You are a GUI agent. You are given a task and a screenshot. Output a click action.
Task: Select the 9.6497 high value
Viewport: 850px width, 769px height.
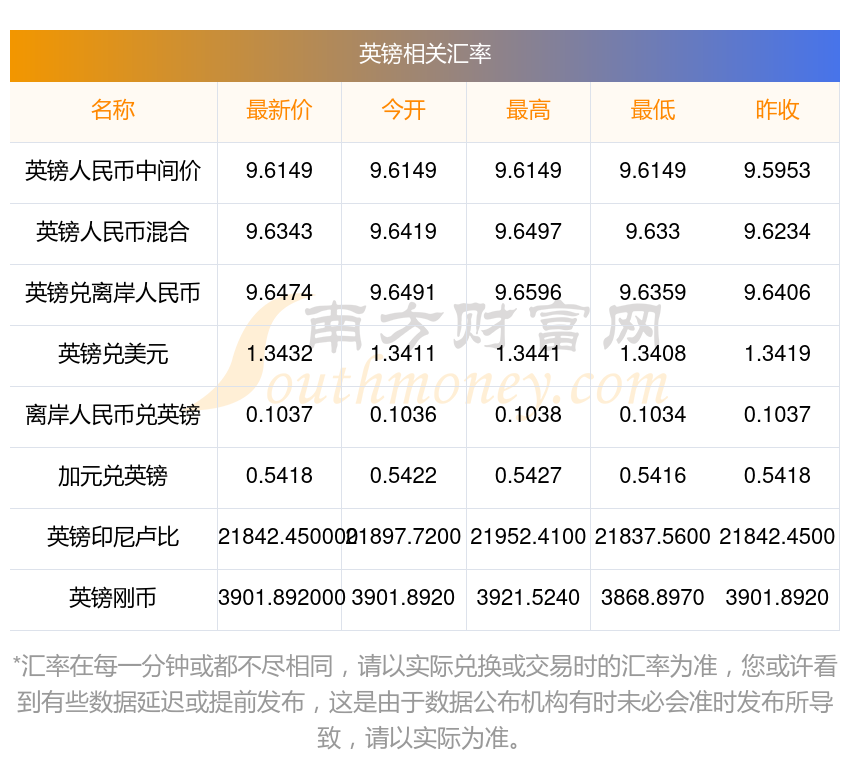click(528, 232)
